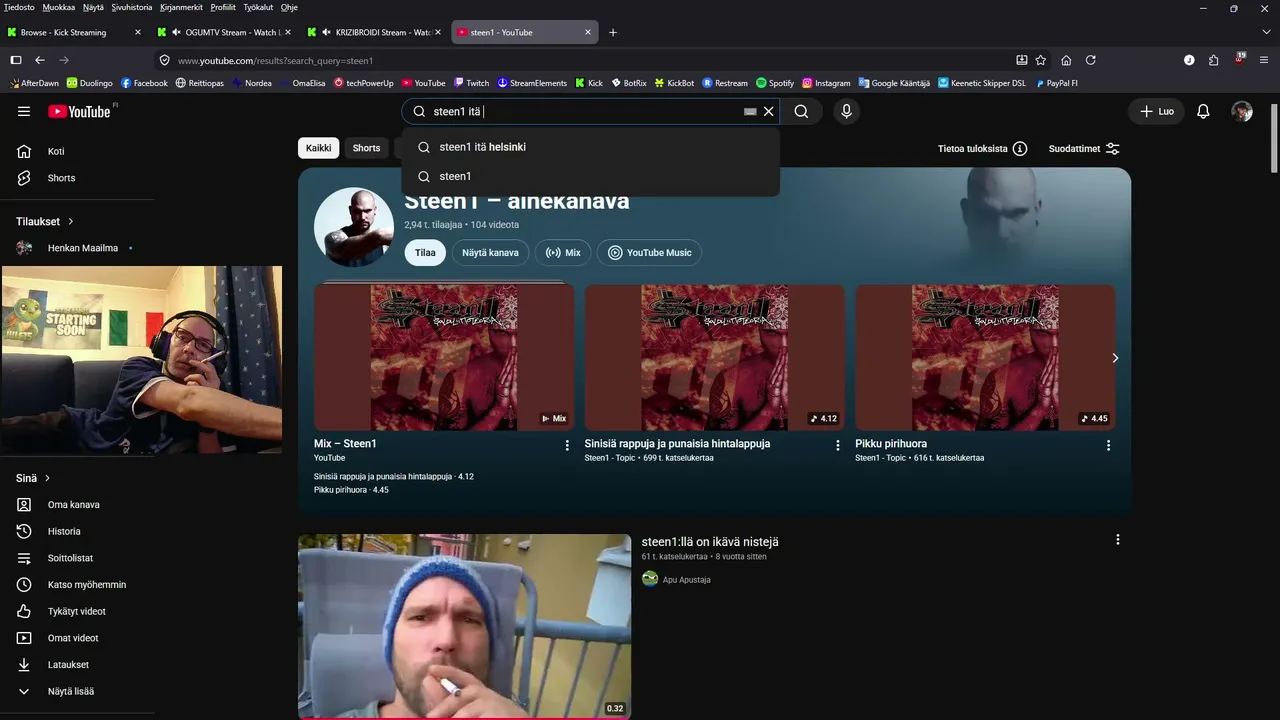Open the Duolingo bookmark
Image resolution: width=1280 pixels, height=720 pixels.
point(89,83)
